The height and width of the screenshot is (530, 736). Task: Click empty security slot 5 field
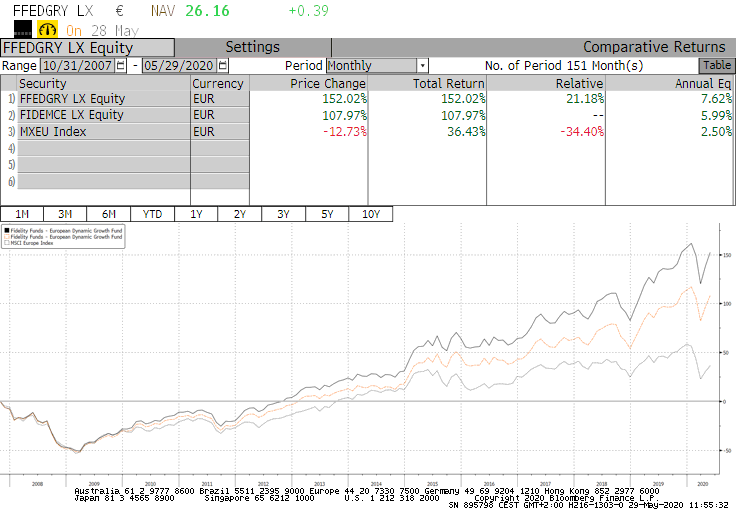[x=104, y=165]
